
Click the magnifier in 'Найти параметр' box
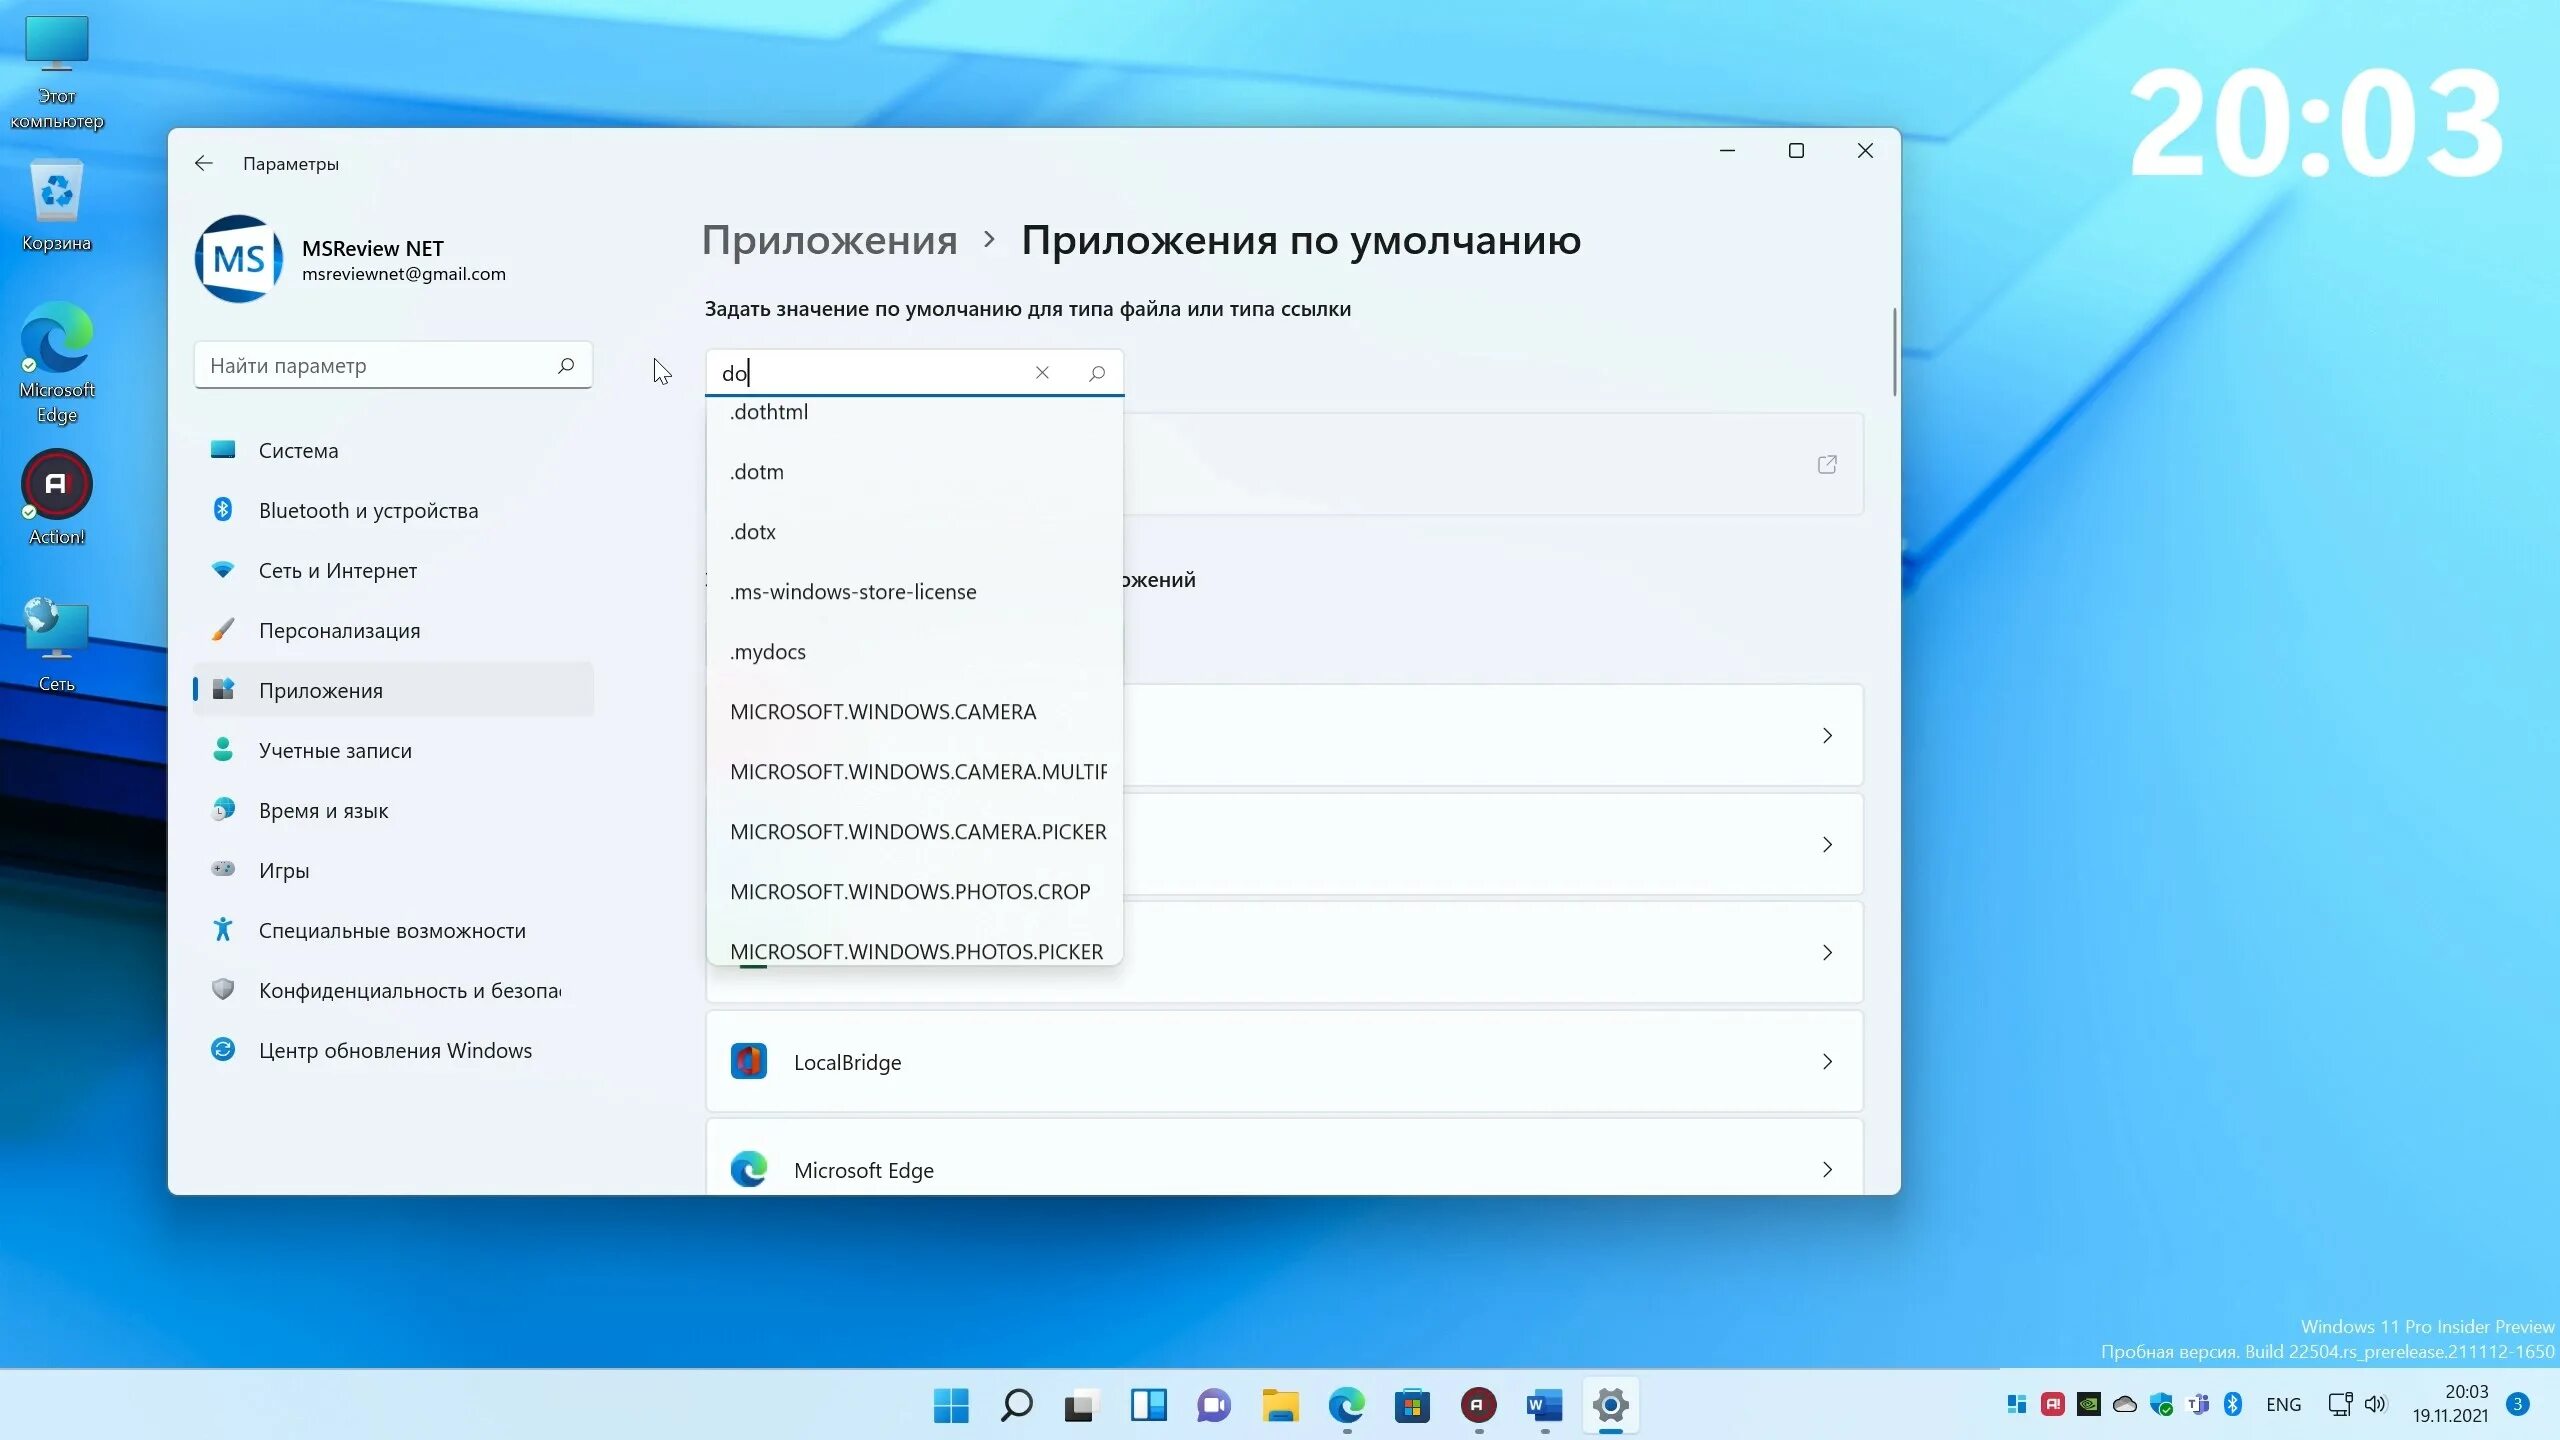tap(566, 365)
